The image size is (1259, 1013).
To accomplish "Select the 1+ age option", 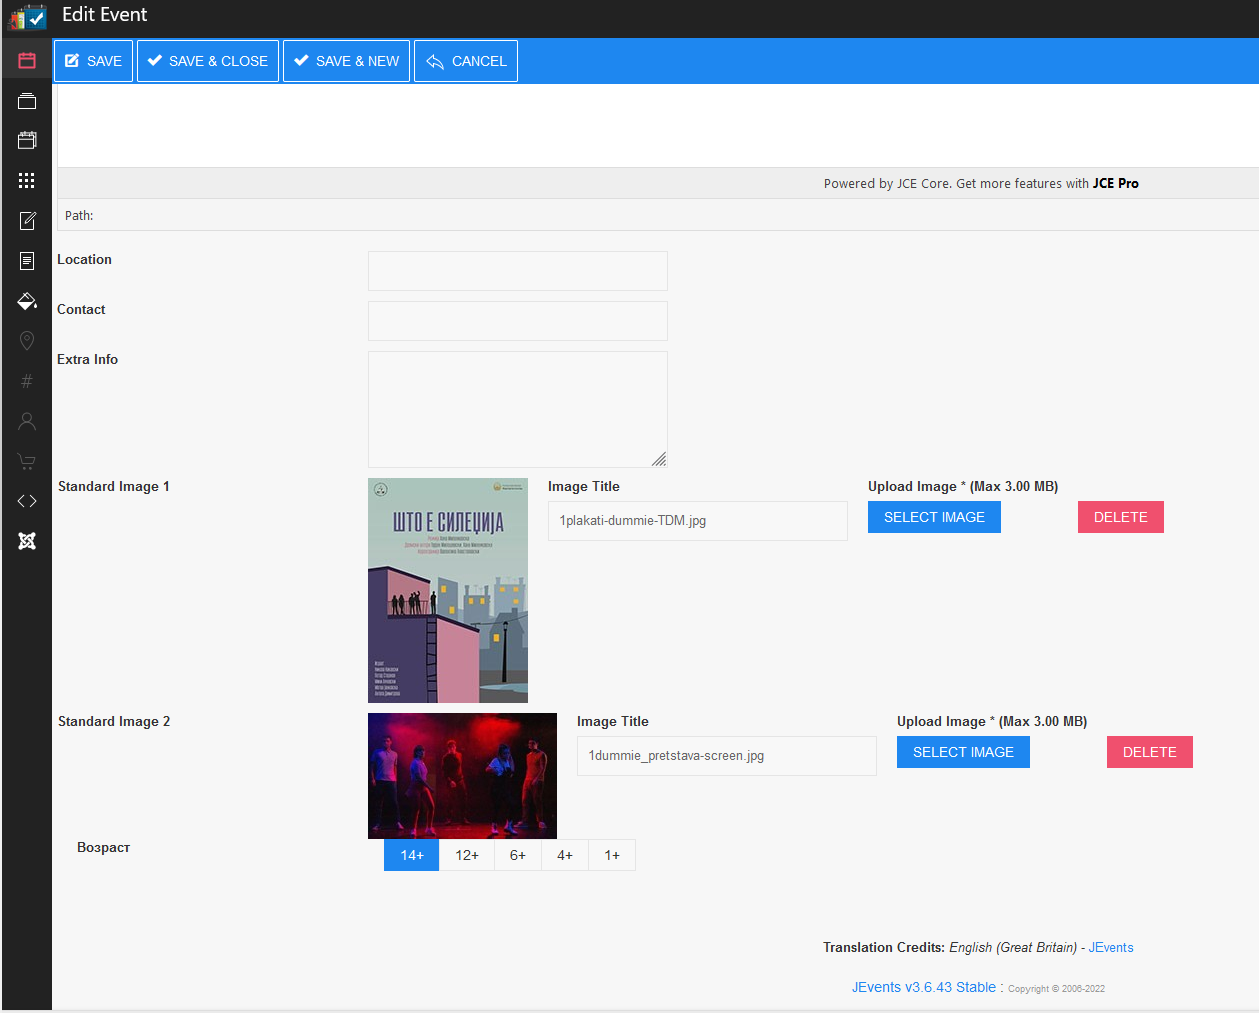I will 612,855.
